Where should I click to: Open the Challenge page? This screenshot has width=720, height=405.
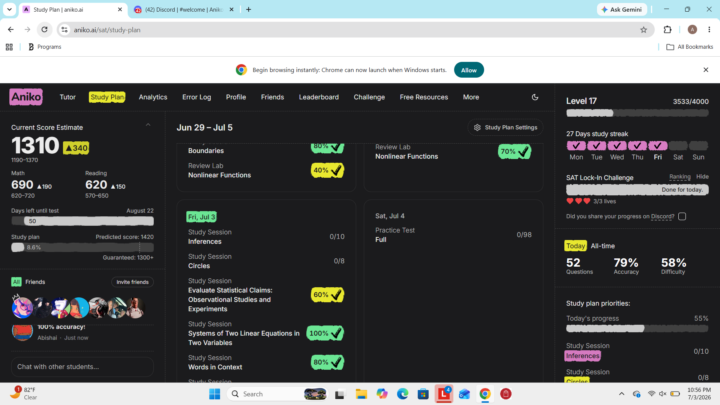[369, 97]
